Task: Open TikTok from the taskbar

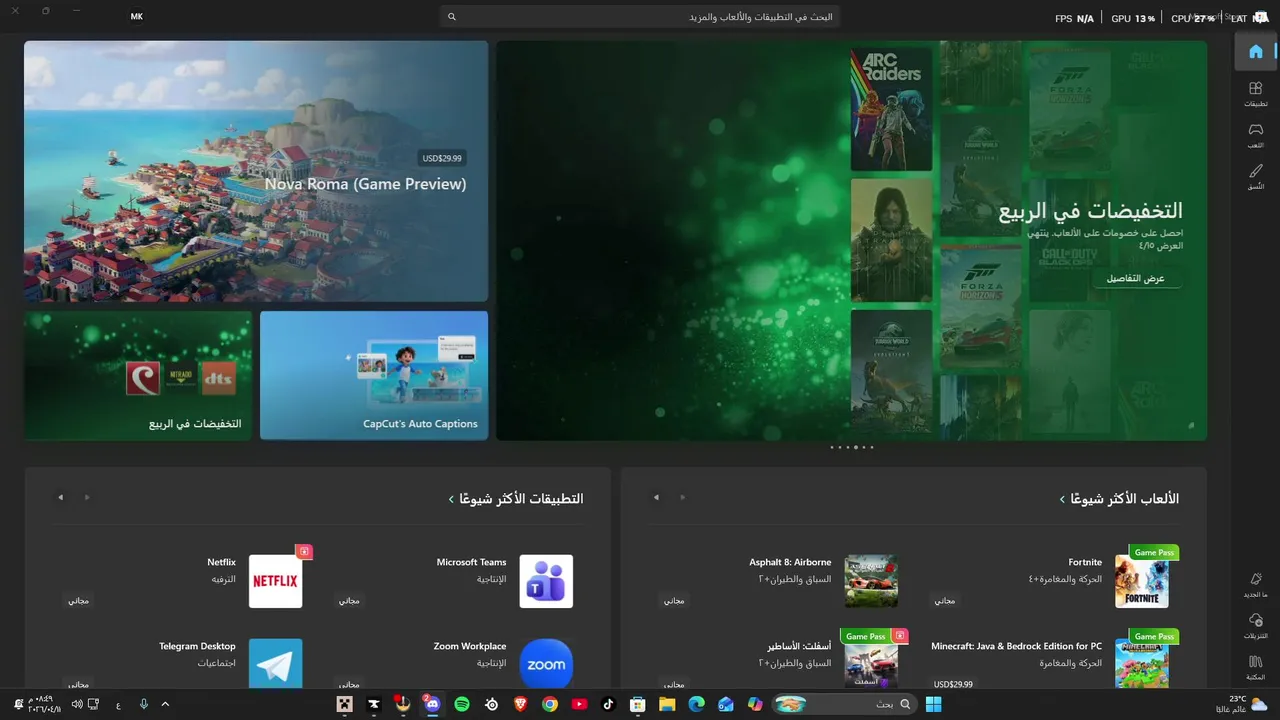Action: click(608, 704)
